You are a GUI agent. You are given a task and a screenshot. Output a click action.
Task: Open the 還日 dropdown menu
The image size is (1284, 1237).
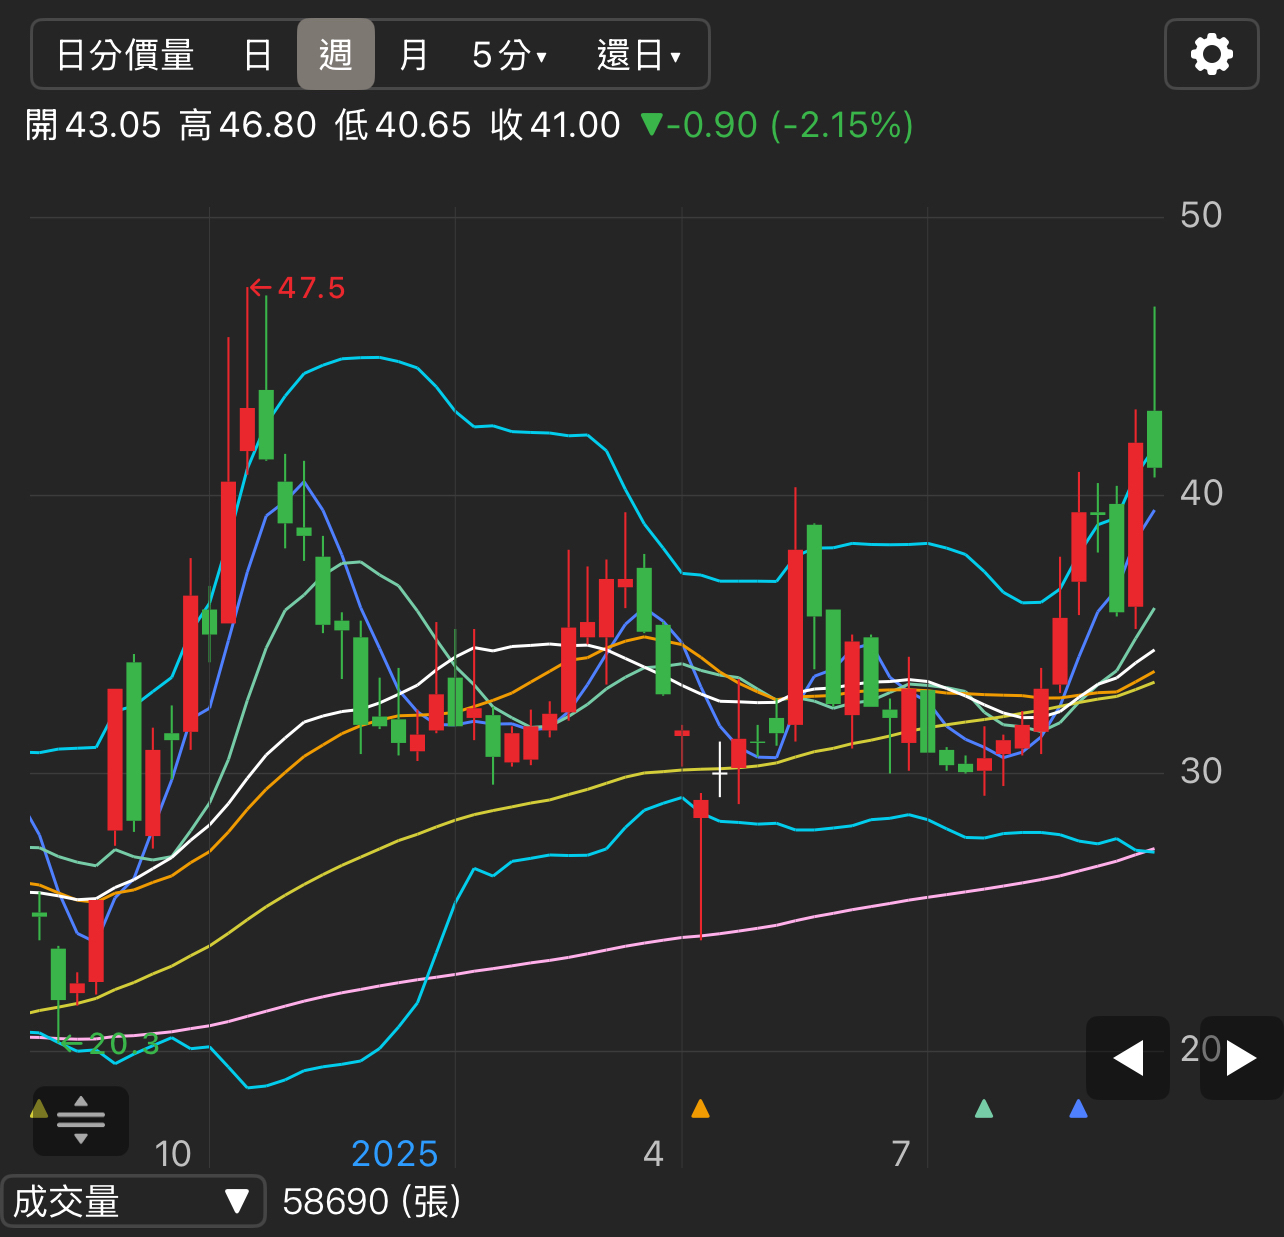pyautogui.click(x=638, y=55)
